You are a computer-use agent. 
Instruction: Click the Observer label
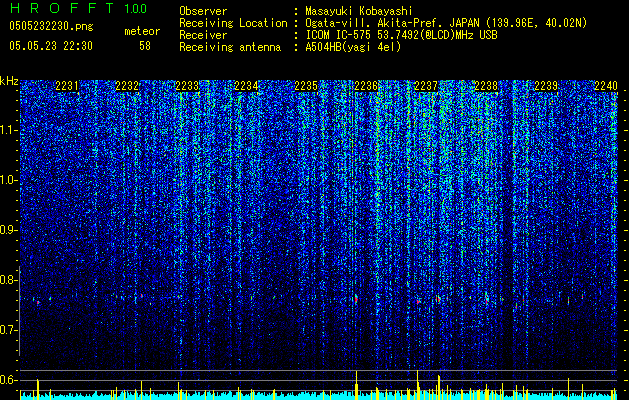pyautogui.click(x=203, y=11)
